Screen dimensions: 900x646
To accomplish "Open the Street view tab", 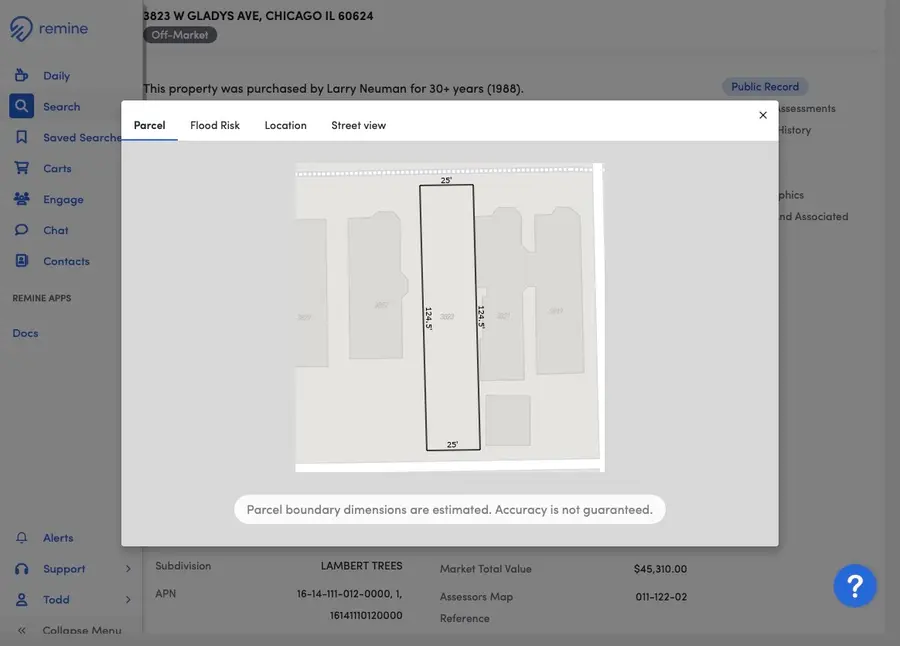I will (358, 124).
